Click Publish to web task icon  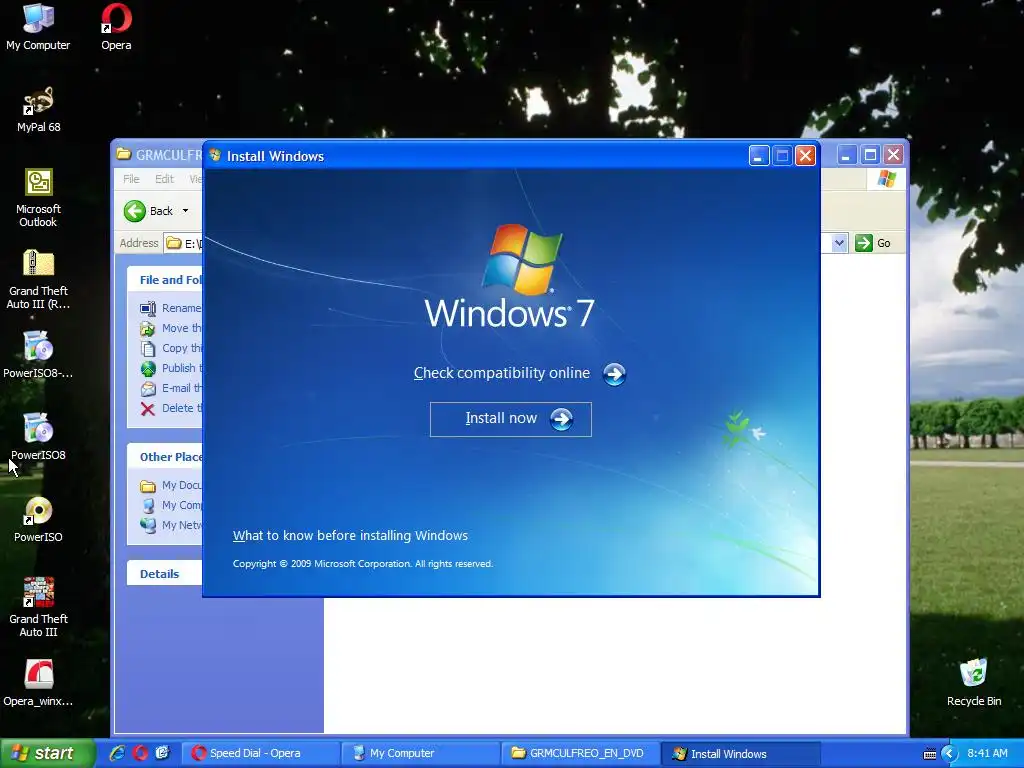tap(148, 368)
